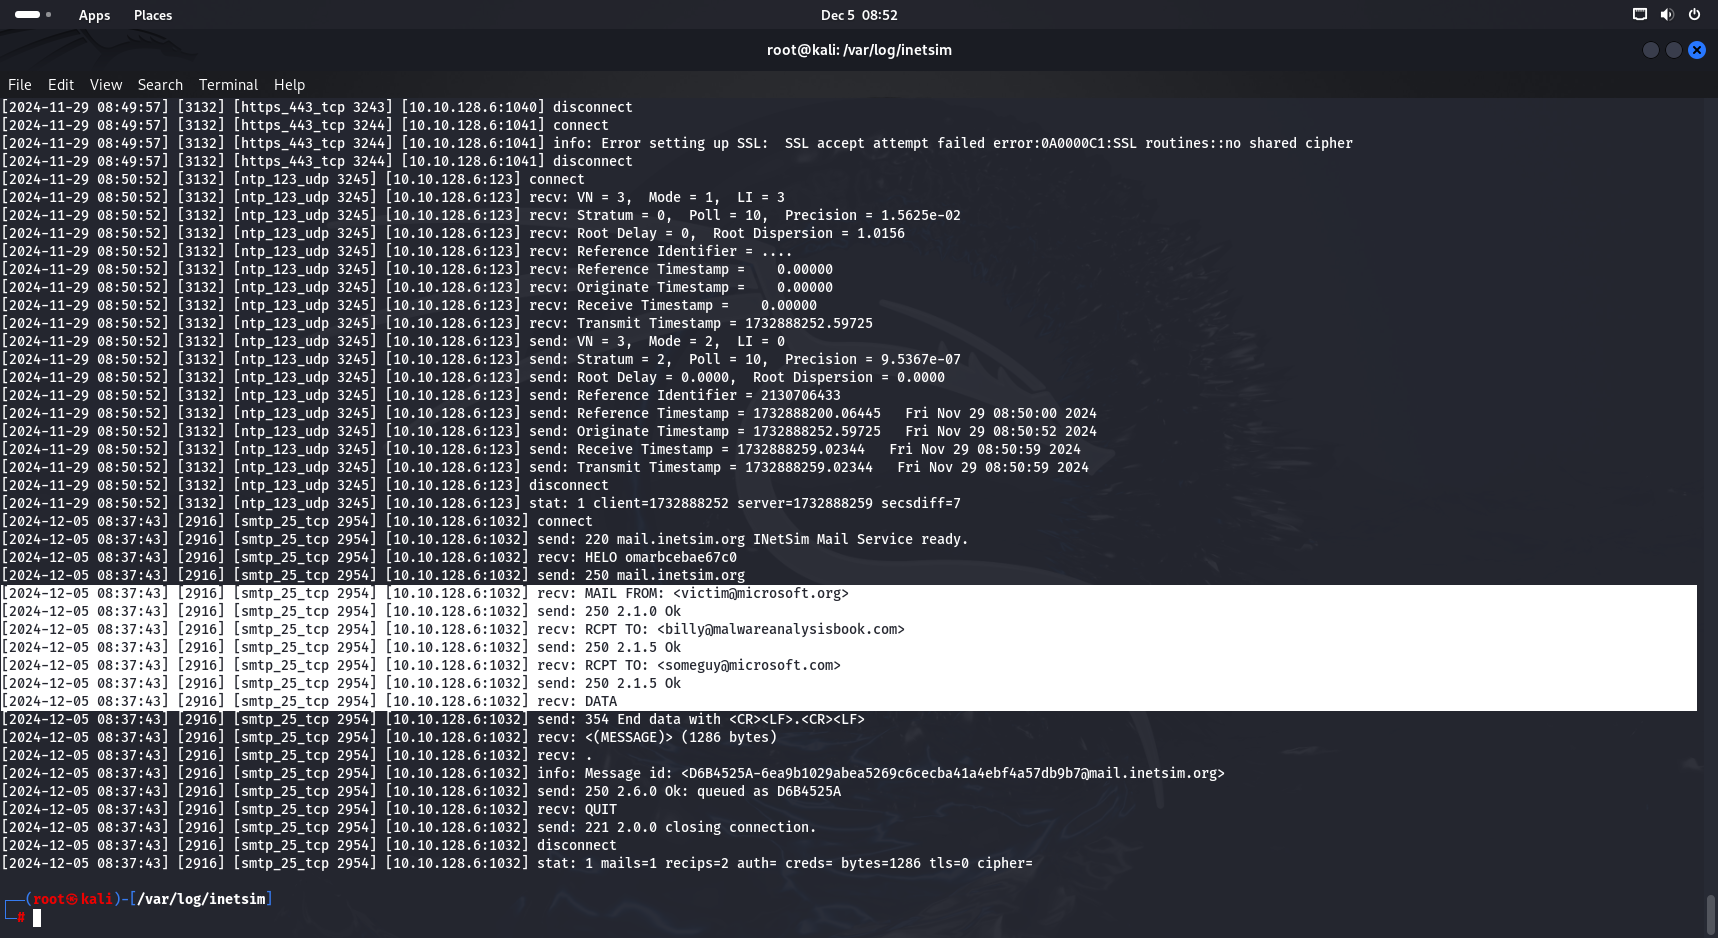This screenshot has height=938, width=1718.
Task: Open the power menu icon
Action: (1694, 15)
